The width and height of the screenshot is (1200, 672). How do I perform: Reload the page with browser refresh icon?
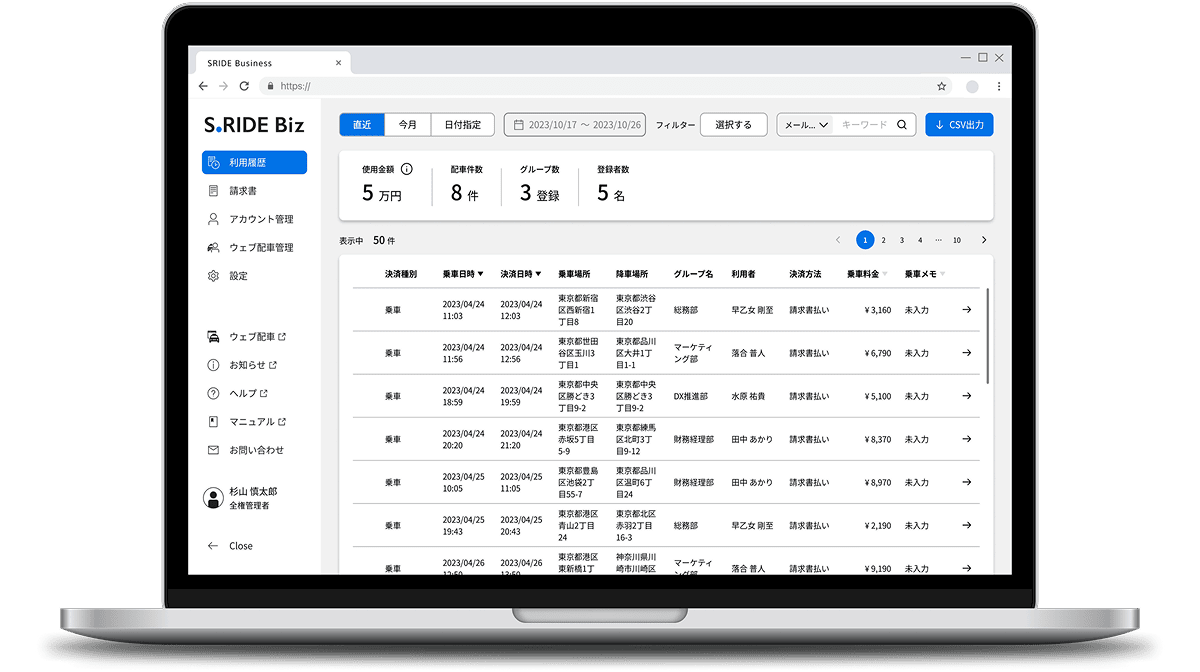(244, 87)
